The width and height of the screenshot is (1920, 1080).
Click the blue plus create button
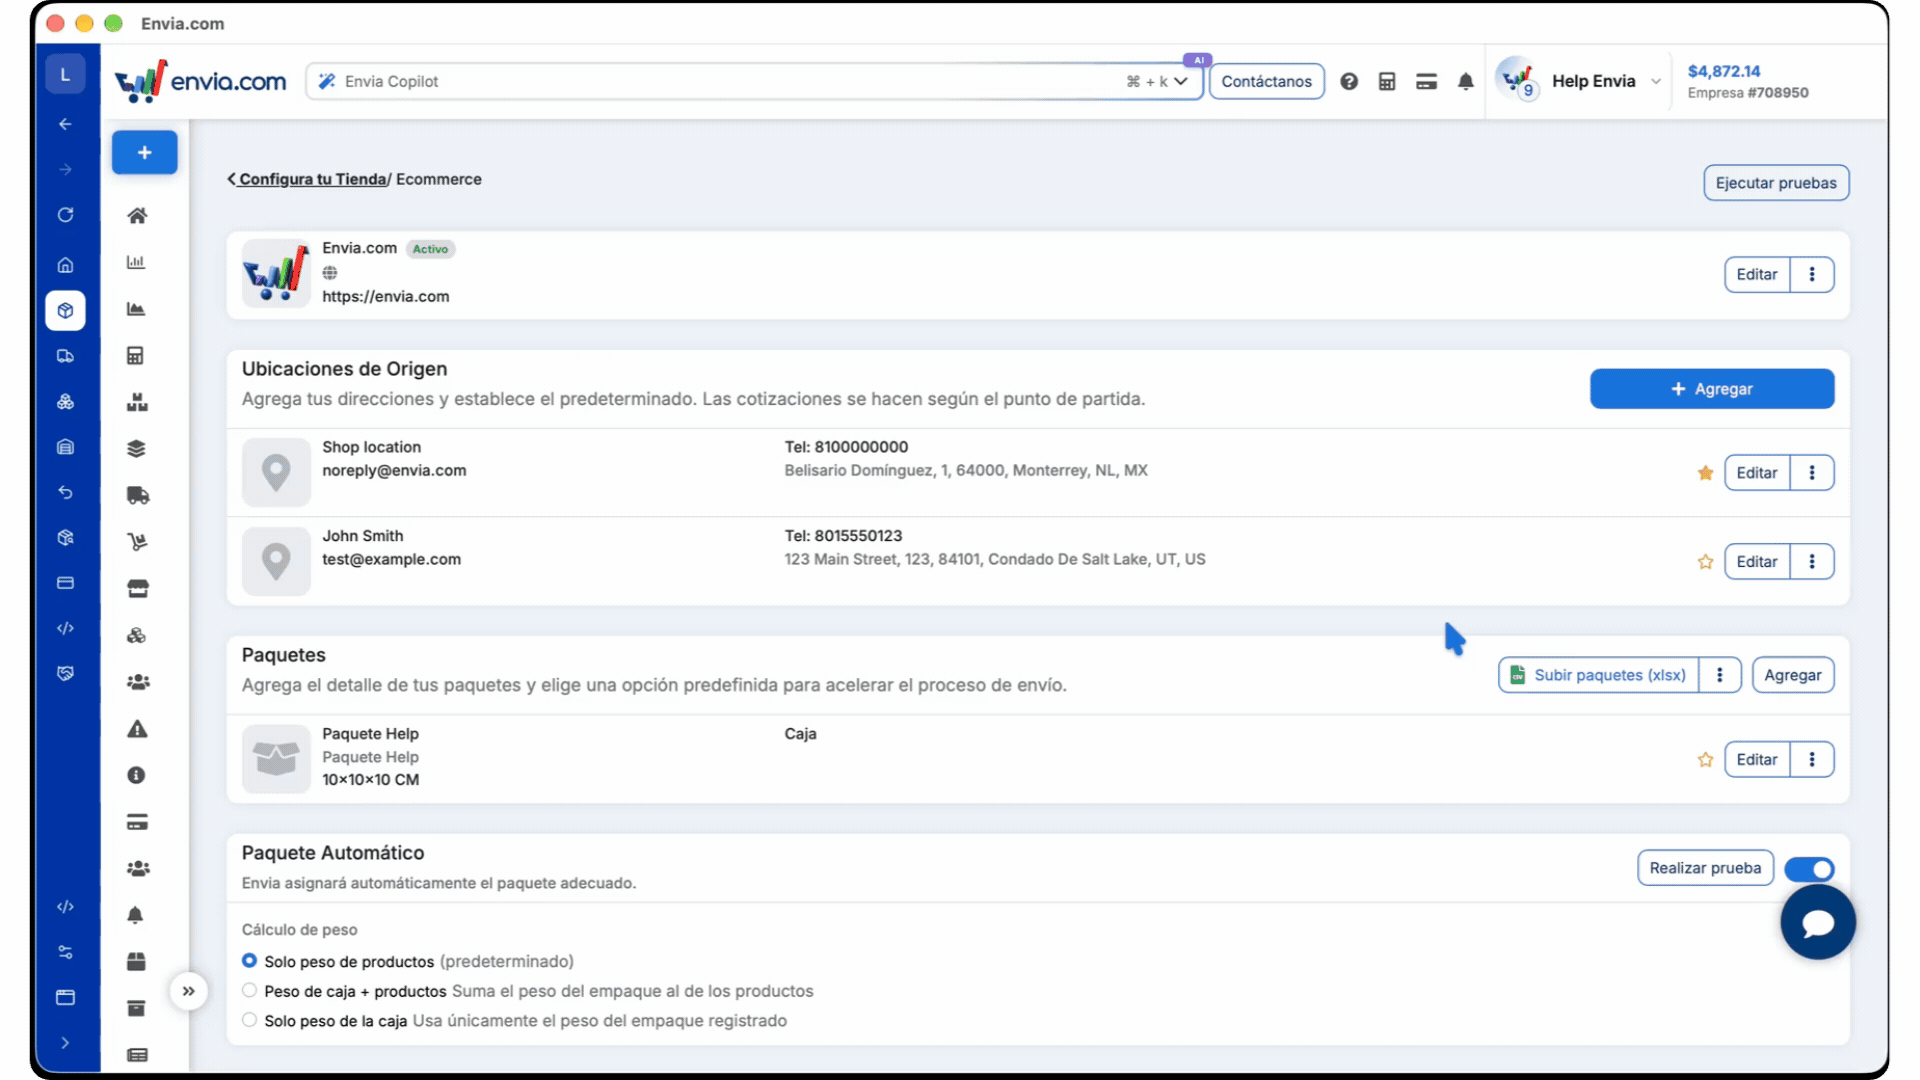click(144, 152)
